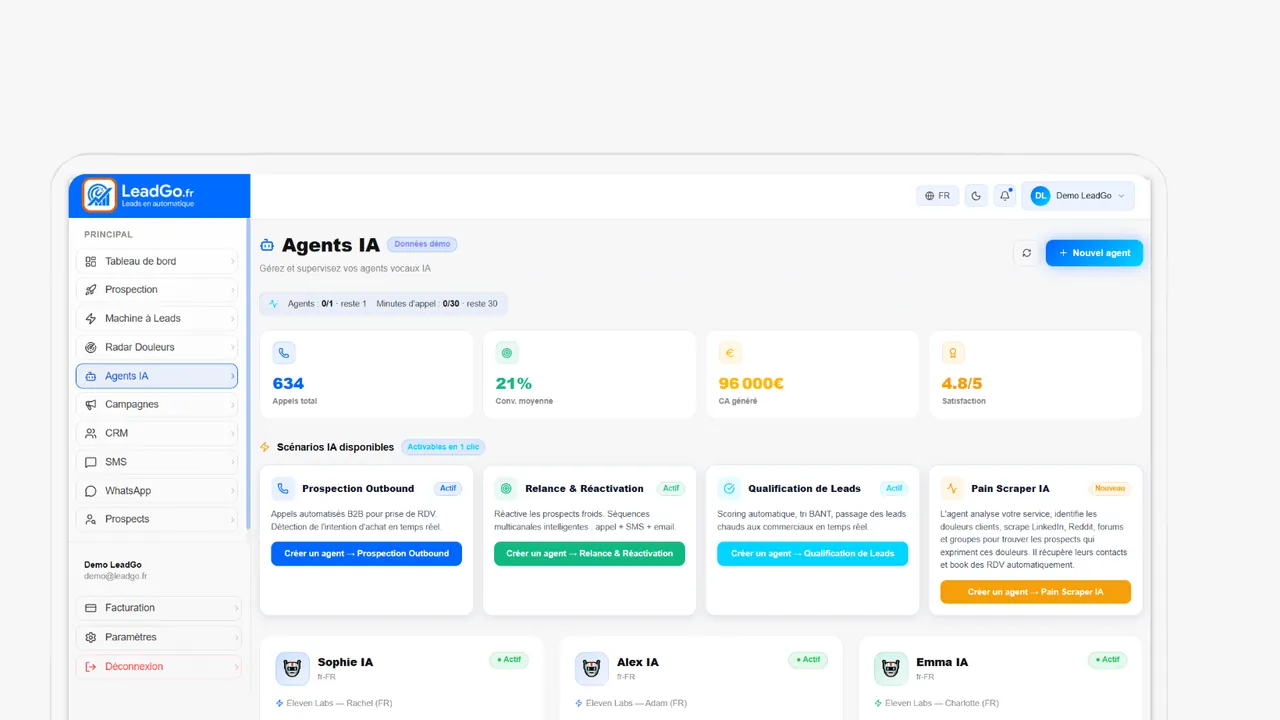Create a Pain Scraper IA agent
1280x720 pixels.
(x=1035, y=592)
